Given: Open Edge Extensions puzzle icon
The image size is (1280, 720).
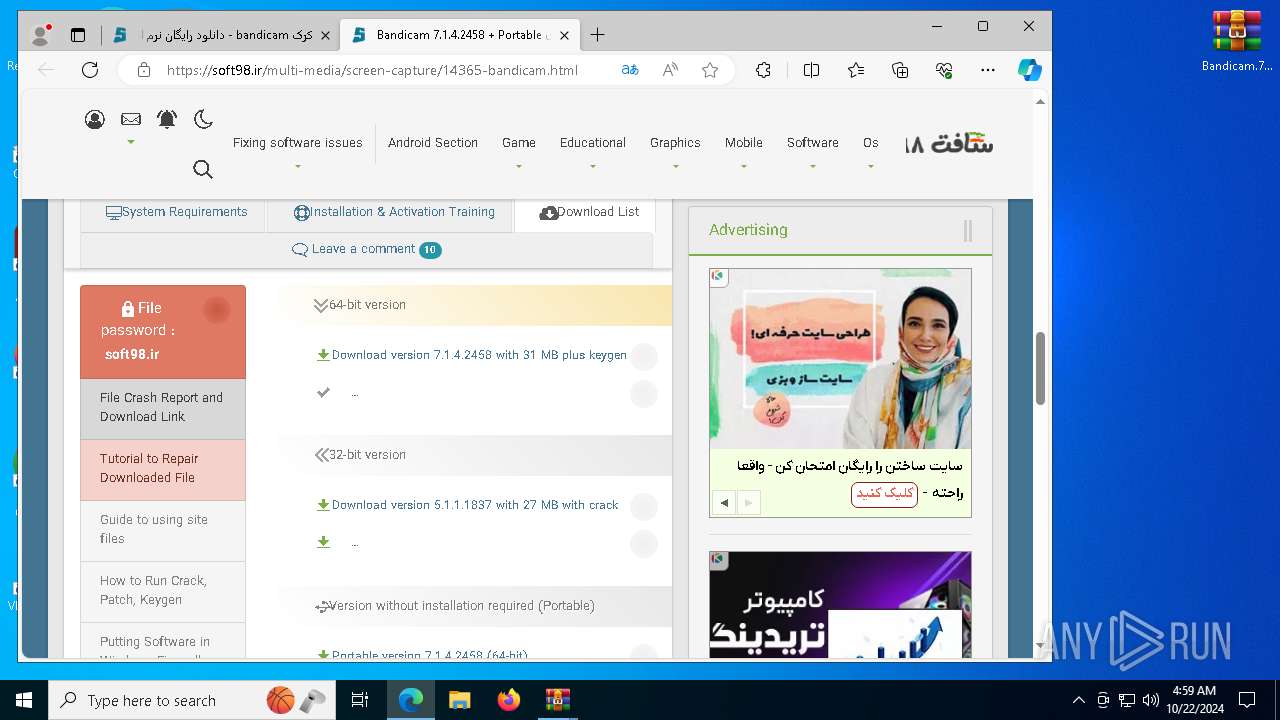Looking at the screenshot, I should point(763,70).
